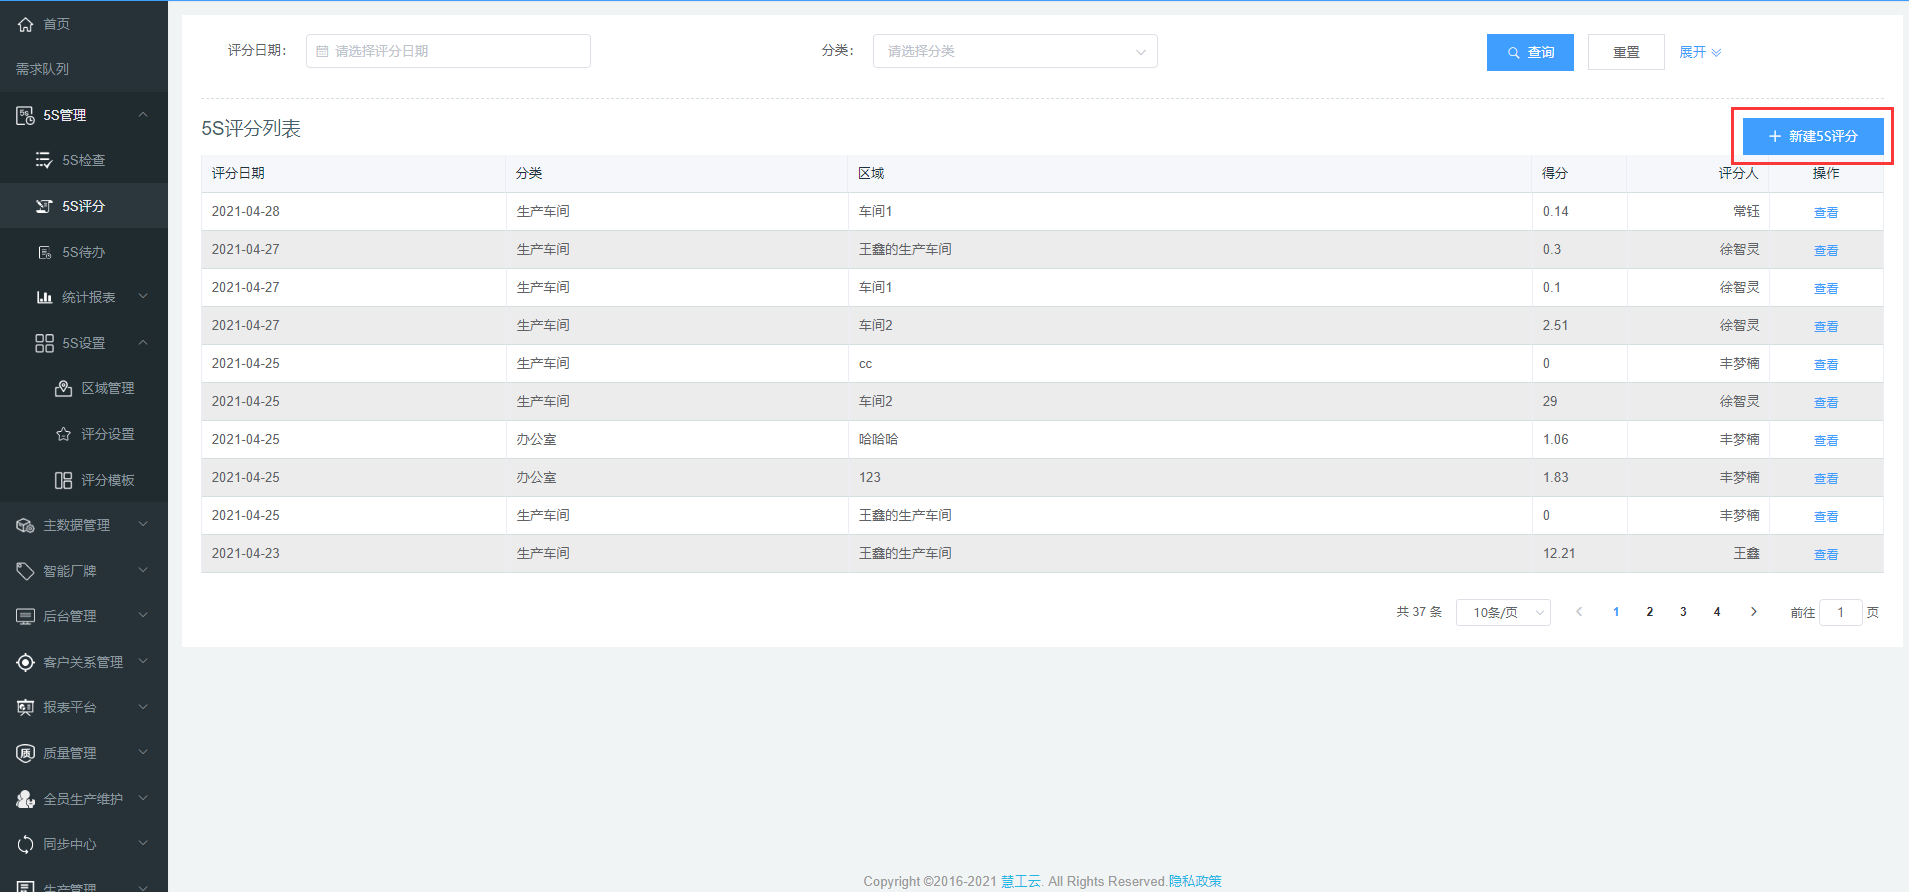The image size is (1909, 892).
Task: Click the 评分日期 date picker field
Action: tap(448, 51)
